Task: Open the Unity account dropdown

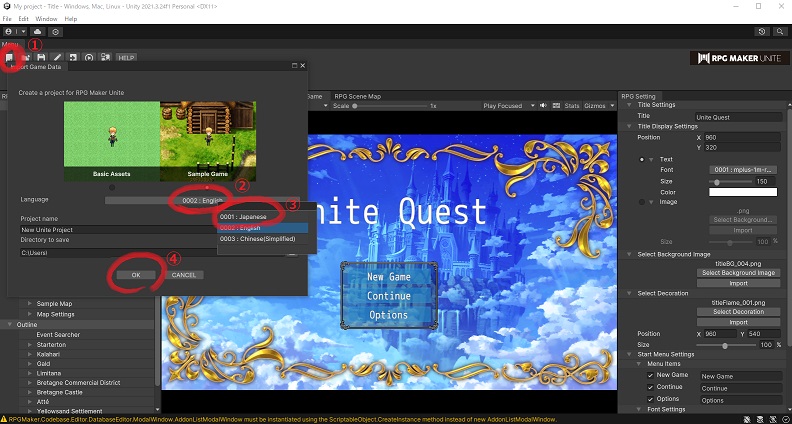Action: coord(15,31)
